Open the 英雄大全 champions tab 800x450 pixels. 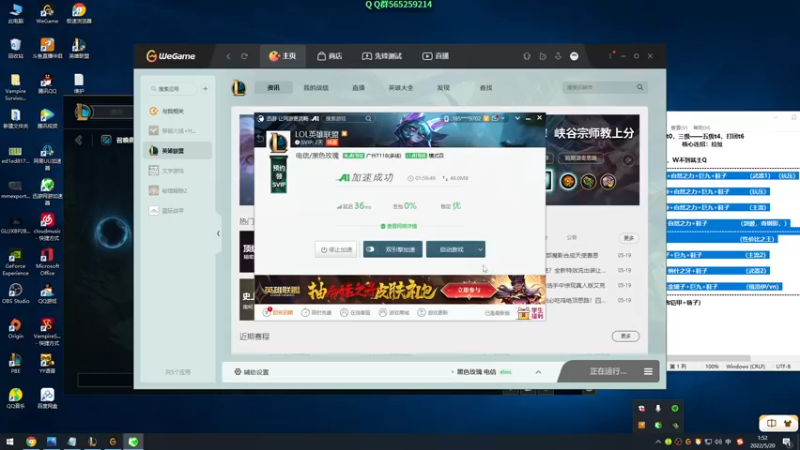point(401,88)
